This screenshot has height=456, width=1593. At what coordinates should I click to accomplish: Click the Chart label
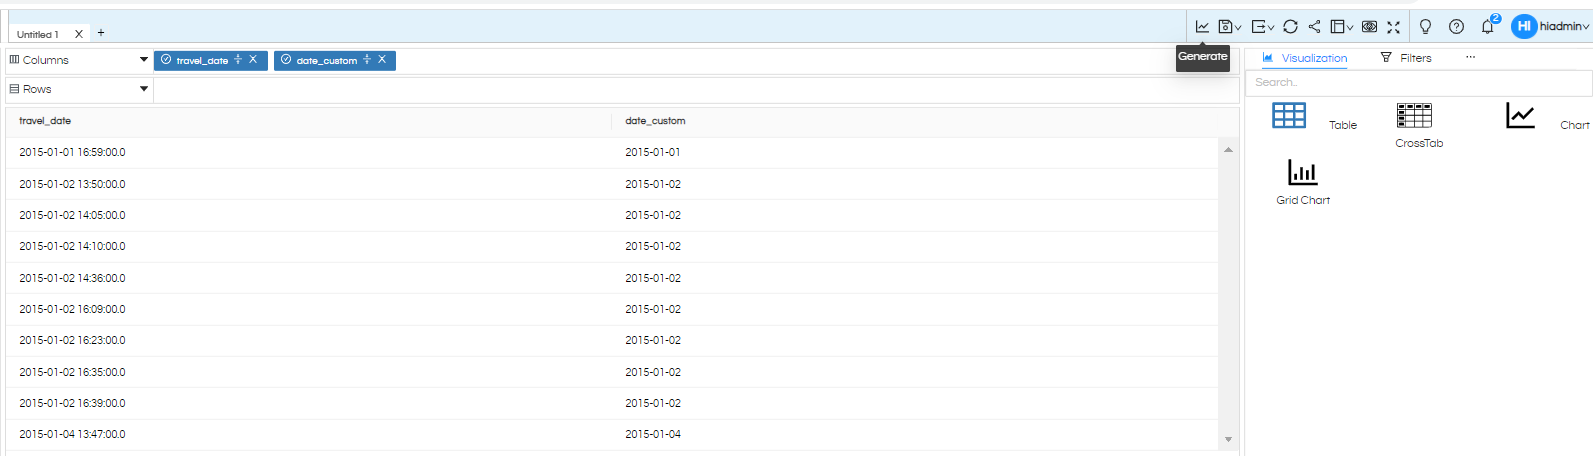pyautogui.click(x=1575, y=126)
